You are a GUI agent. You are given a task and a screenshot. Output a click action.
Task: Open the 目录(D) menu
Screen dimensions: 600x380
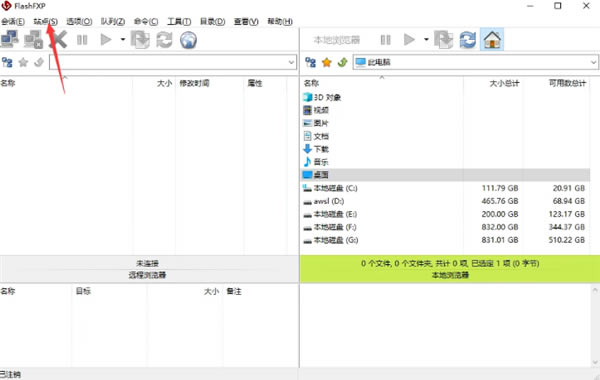click(212, 21)
